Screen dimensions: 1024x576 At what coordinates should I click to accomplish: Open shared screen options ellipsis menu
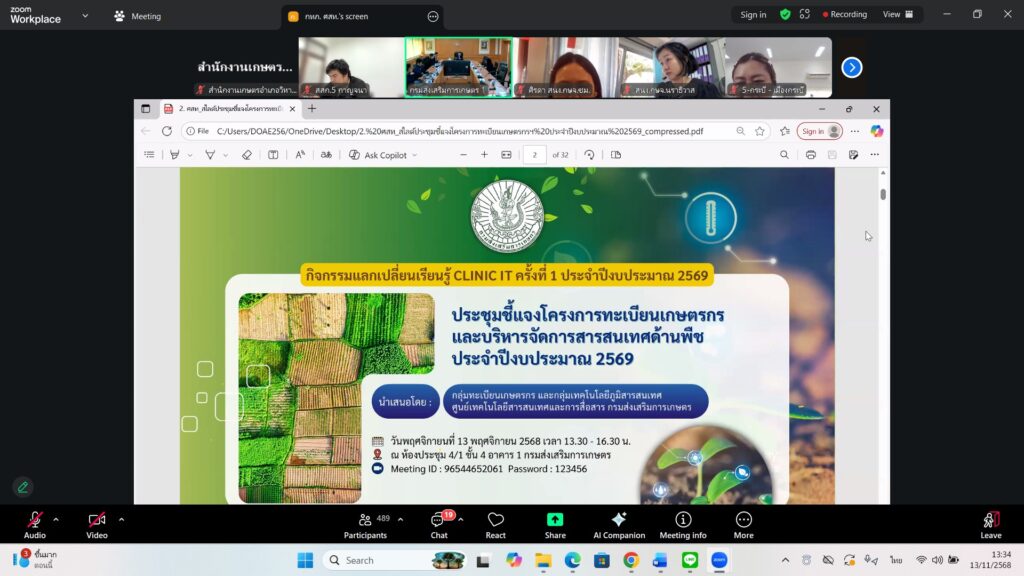(x=433, y=16)
